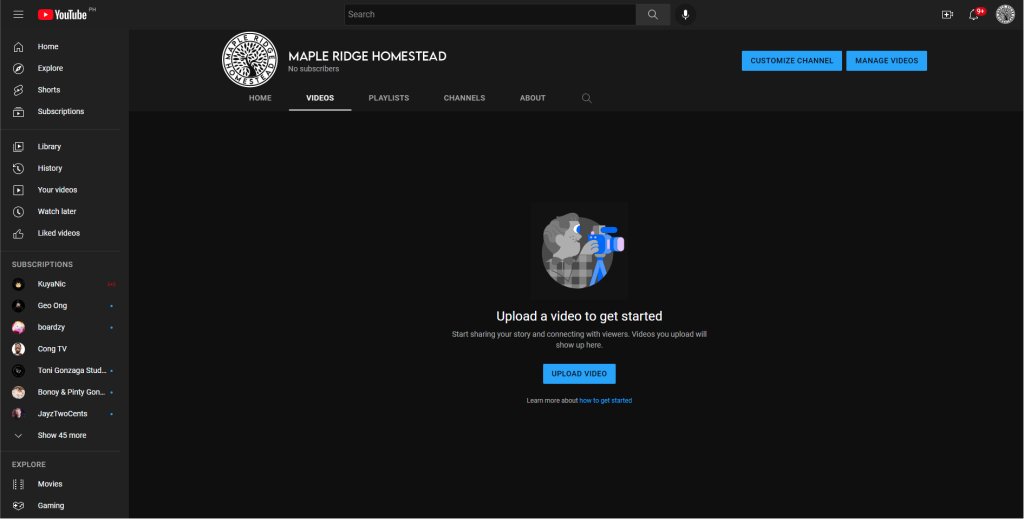Viewport: 1024px width, 519px height.
Task: Switch to the PLAYLISTS tab
Action: (x=389, y=98)
